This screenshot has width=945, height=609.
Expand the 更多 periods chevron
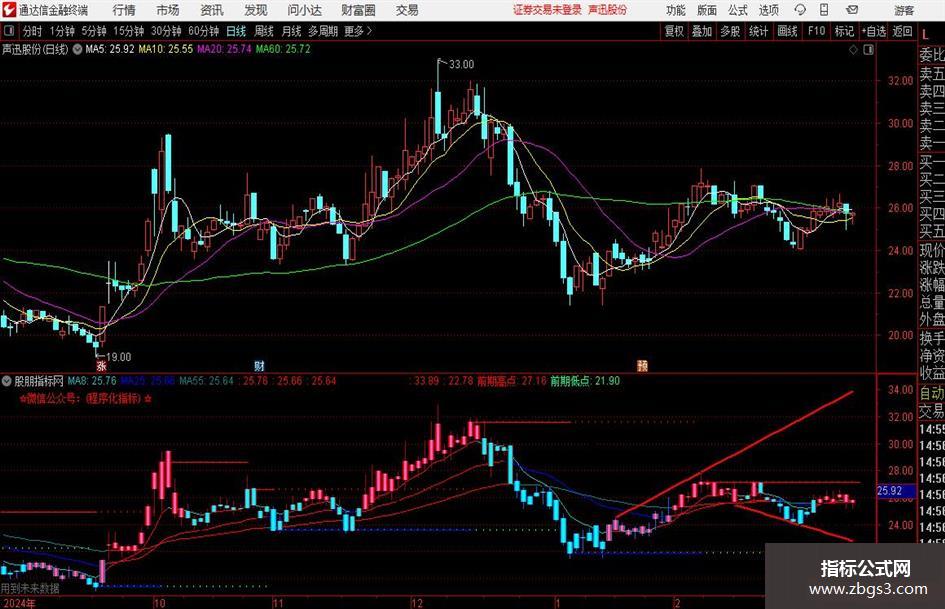coord(369,31)
